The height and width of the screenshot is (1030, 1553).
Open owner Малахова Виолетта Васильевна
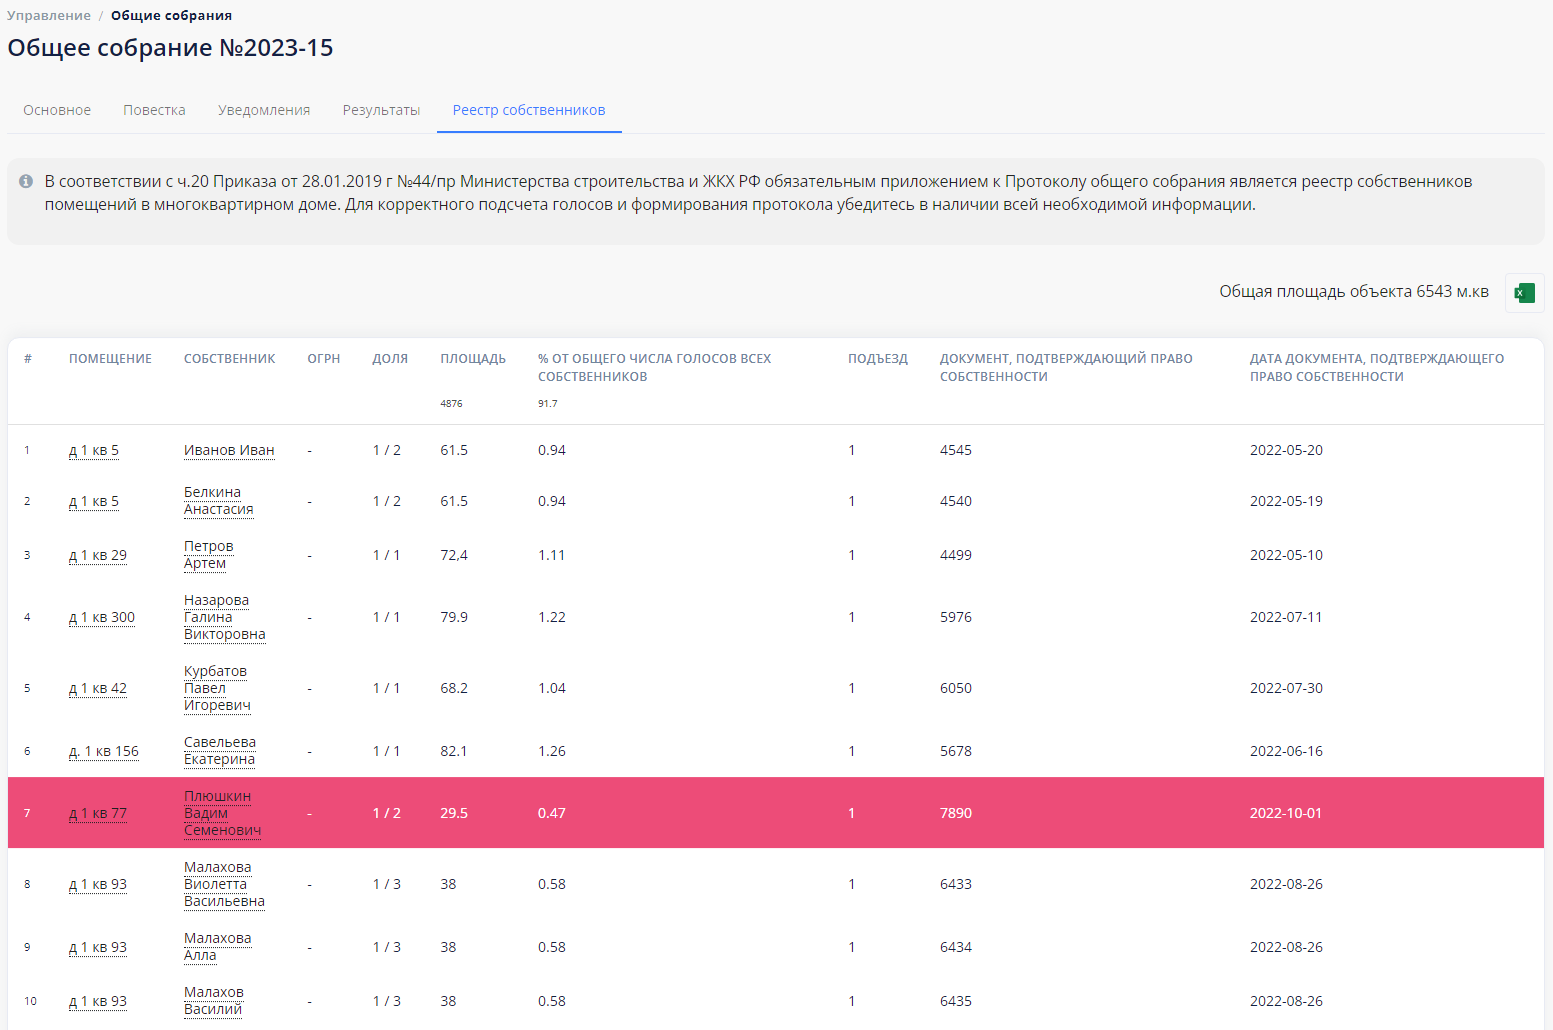pos(224,884)
